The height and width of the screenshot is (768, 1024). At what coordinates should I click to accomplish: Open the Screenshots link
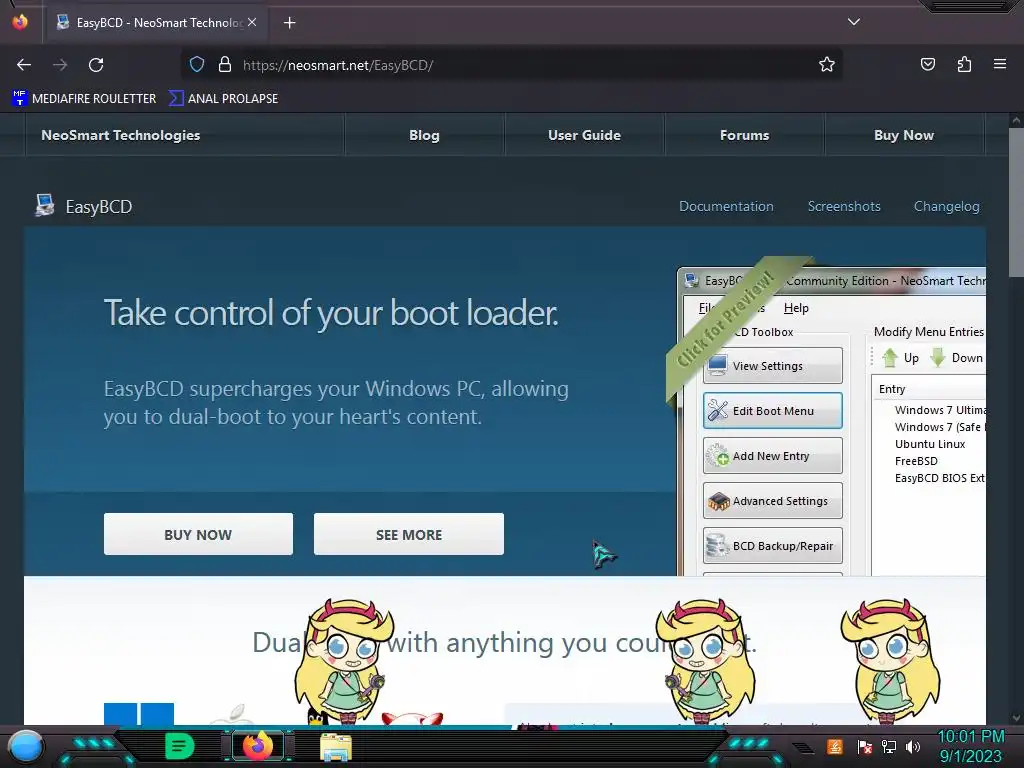[844, 206]
